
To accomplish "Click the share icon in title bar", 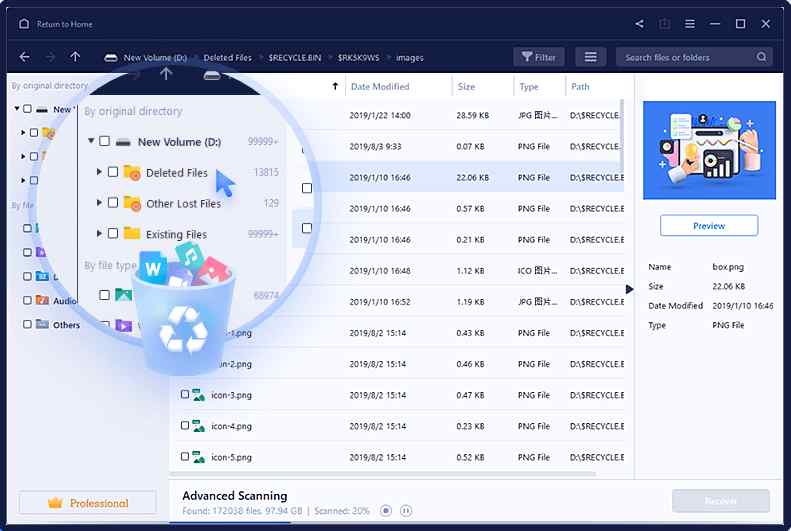I will (x=640, y=23).
